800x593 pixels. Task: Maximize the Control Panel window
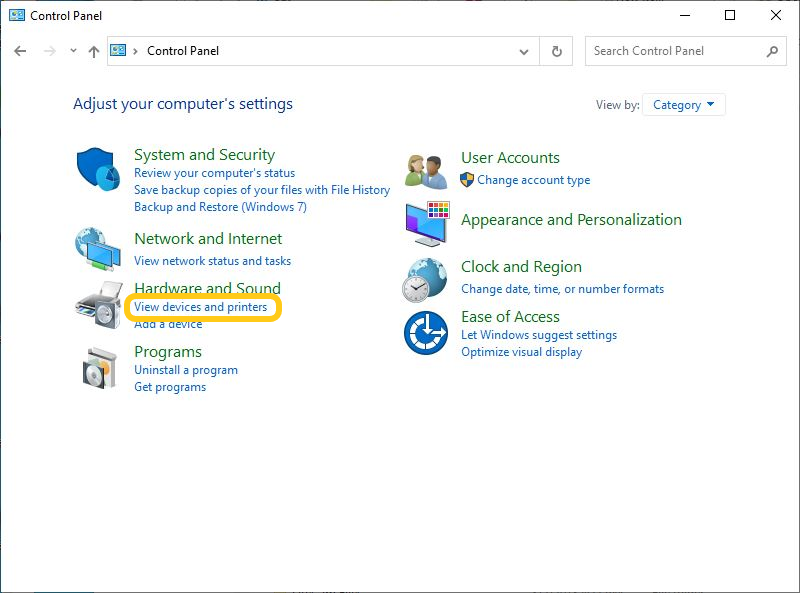(x=730, y=15)
